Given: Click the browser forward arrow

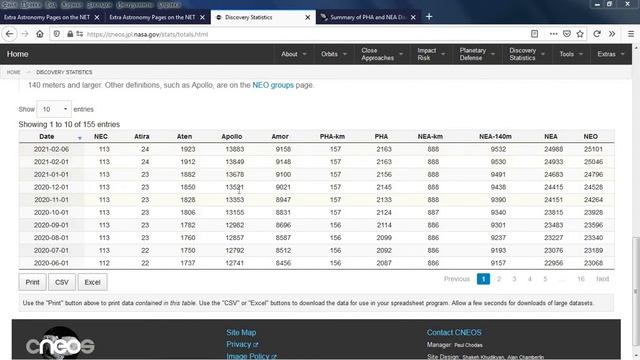Looking at the screenshot, I should pos(25,34).
